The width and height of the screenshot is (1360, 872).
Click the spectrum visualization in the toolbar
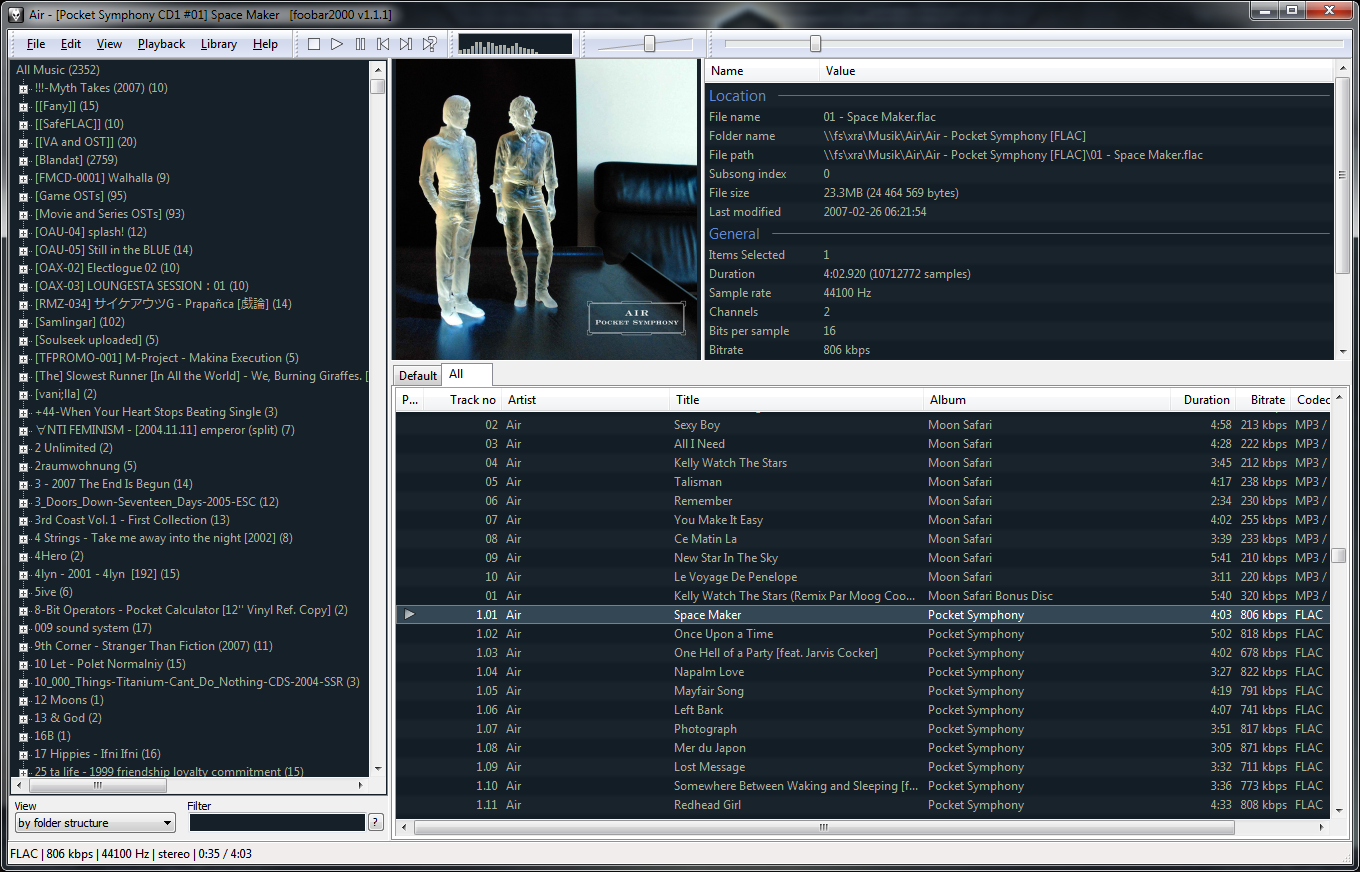coord(515,44)
